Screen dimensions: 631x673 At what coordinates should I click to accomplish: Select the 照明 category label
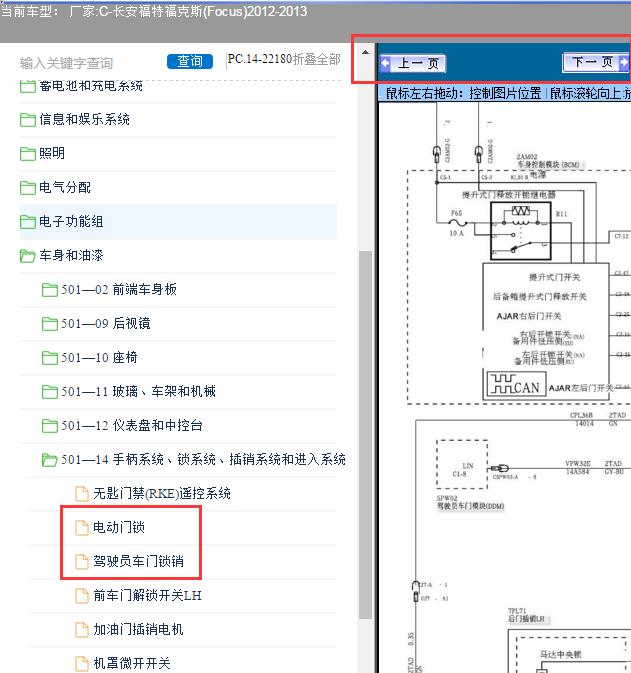(x=52, y=153)
